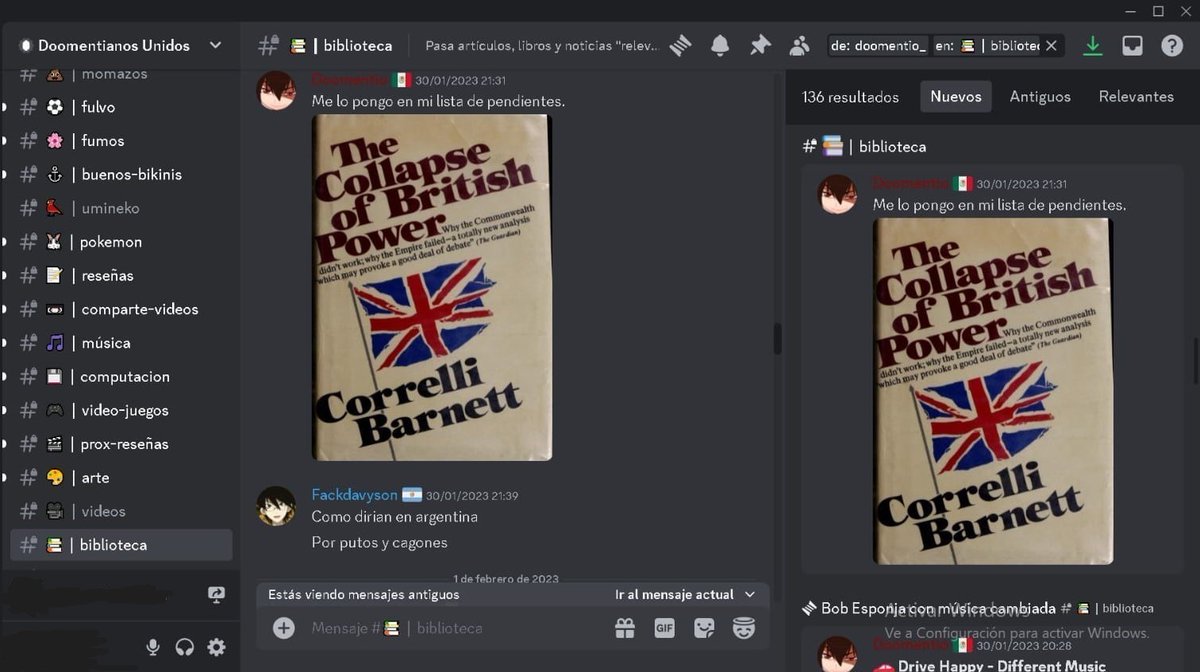Open the arte channel
The height and width of the screenshot is (672, 1200).
(x=121, y=478)
